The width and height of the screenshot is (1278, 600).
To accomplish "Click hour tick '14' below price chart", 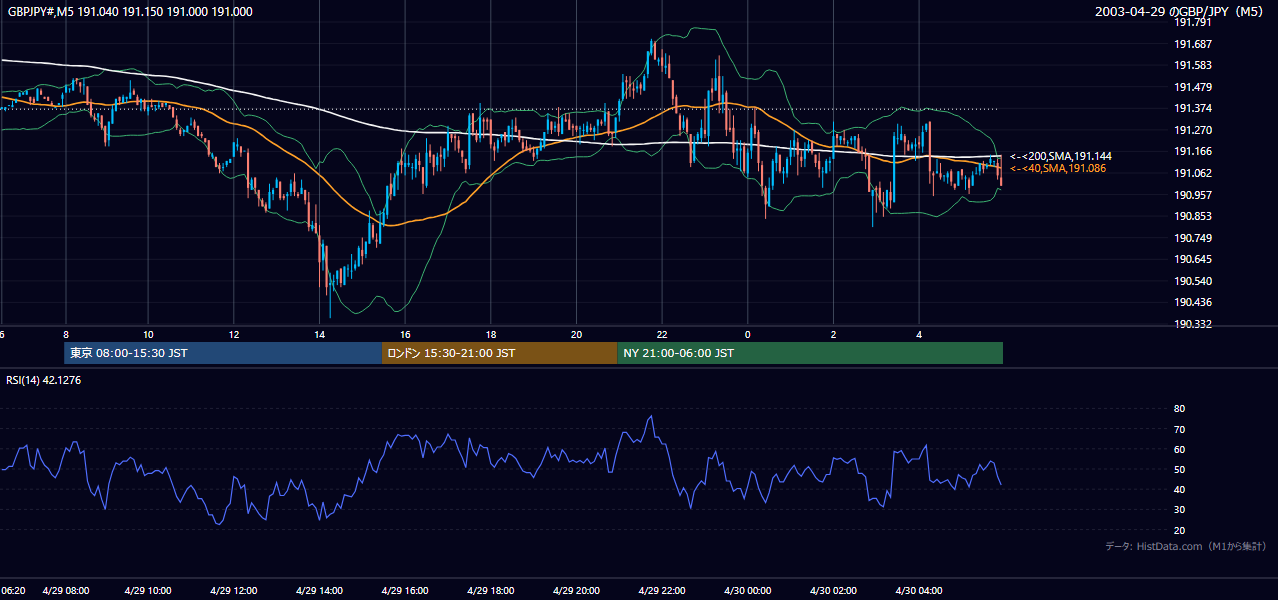I will [320, 334].
